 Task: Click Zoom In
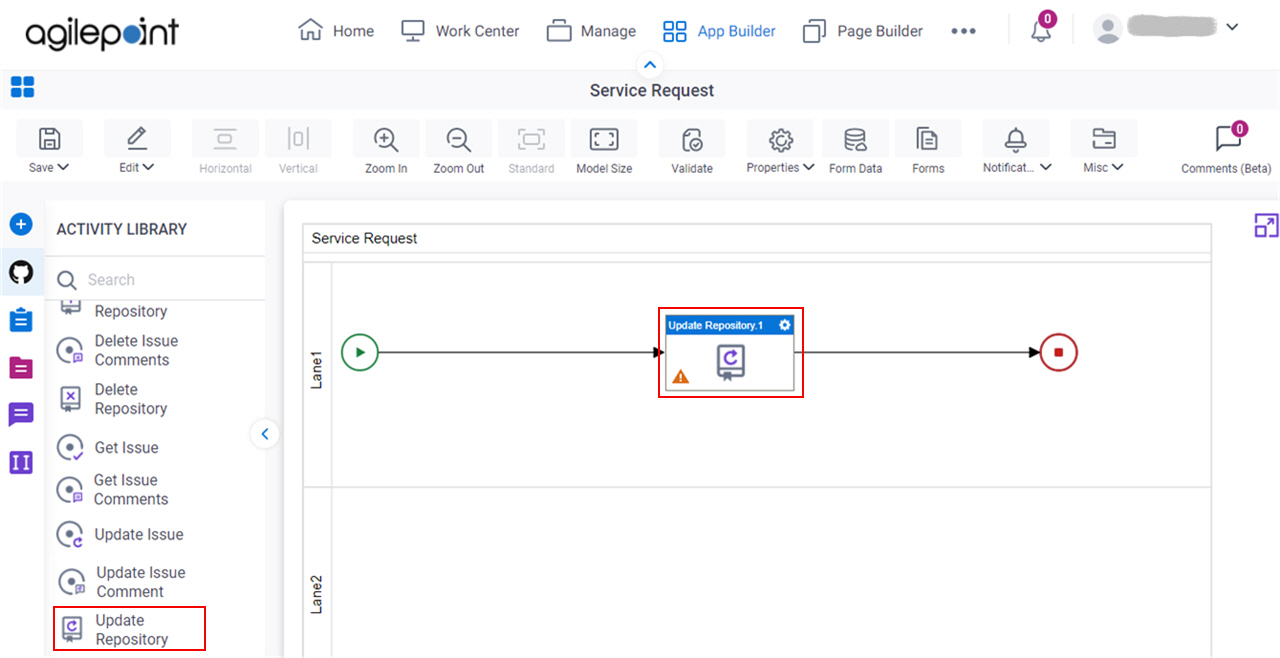[386, 148]
